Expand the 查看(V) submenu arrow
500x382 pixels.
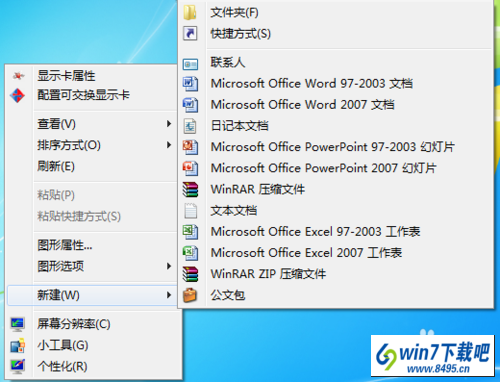click(x=169, y=124)
